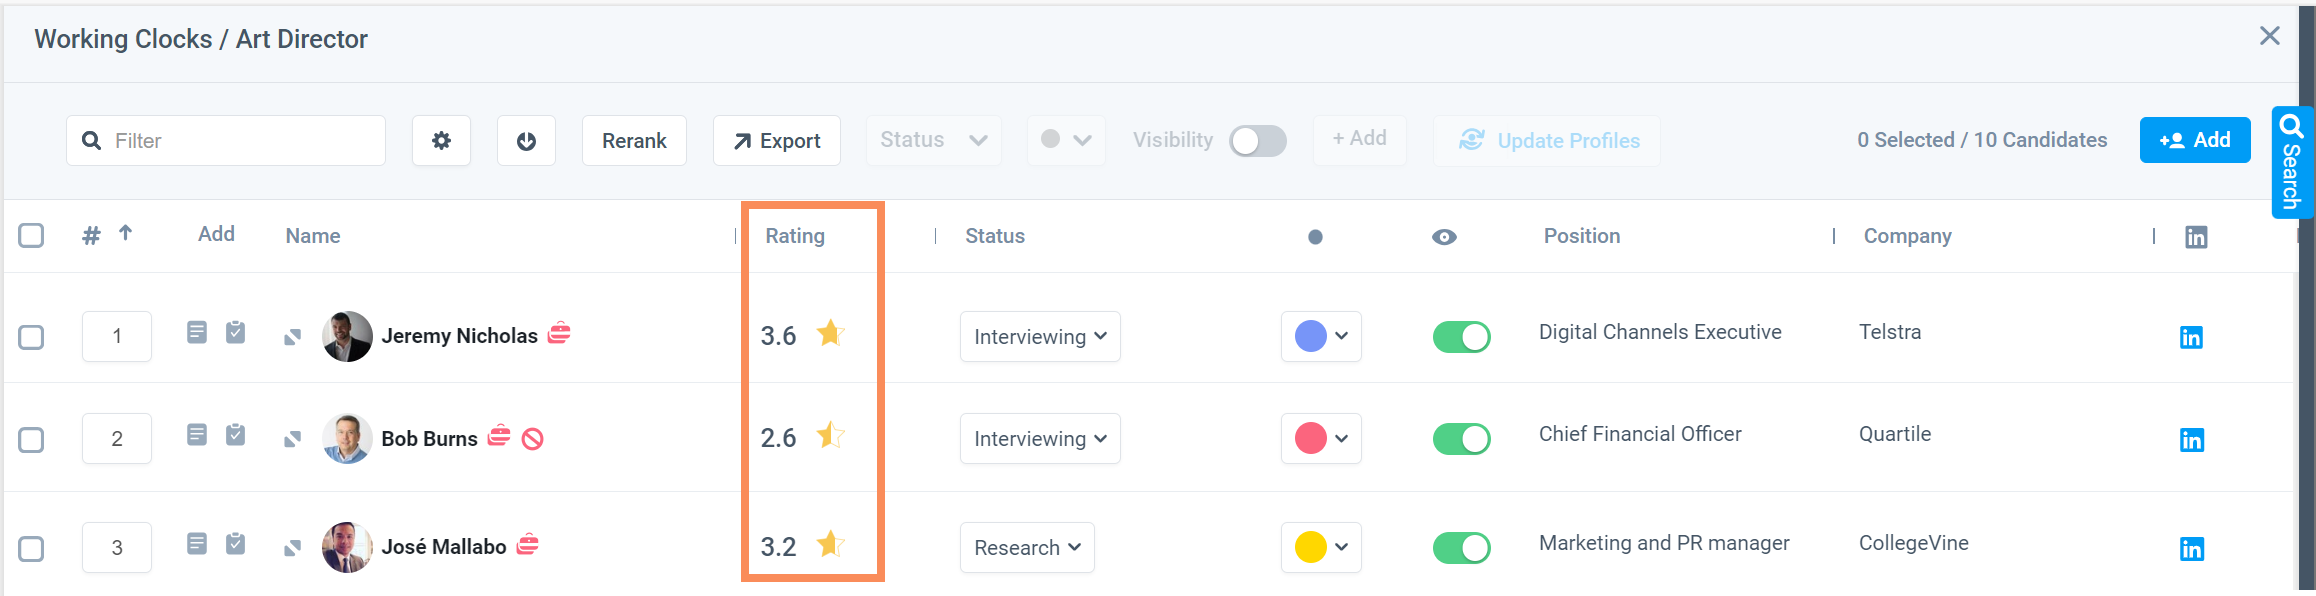Screen dimensions: 2316x596
Task: Turn off the visibility toggle for Bob Burns
Action: [x=1461, y=439]
